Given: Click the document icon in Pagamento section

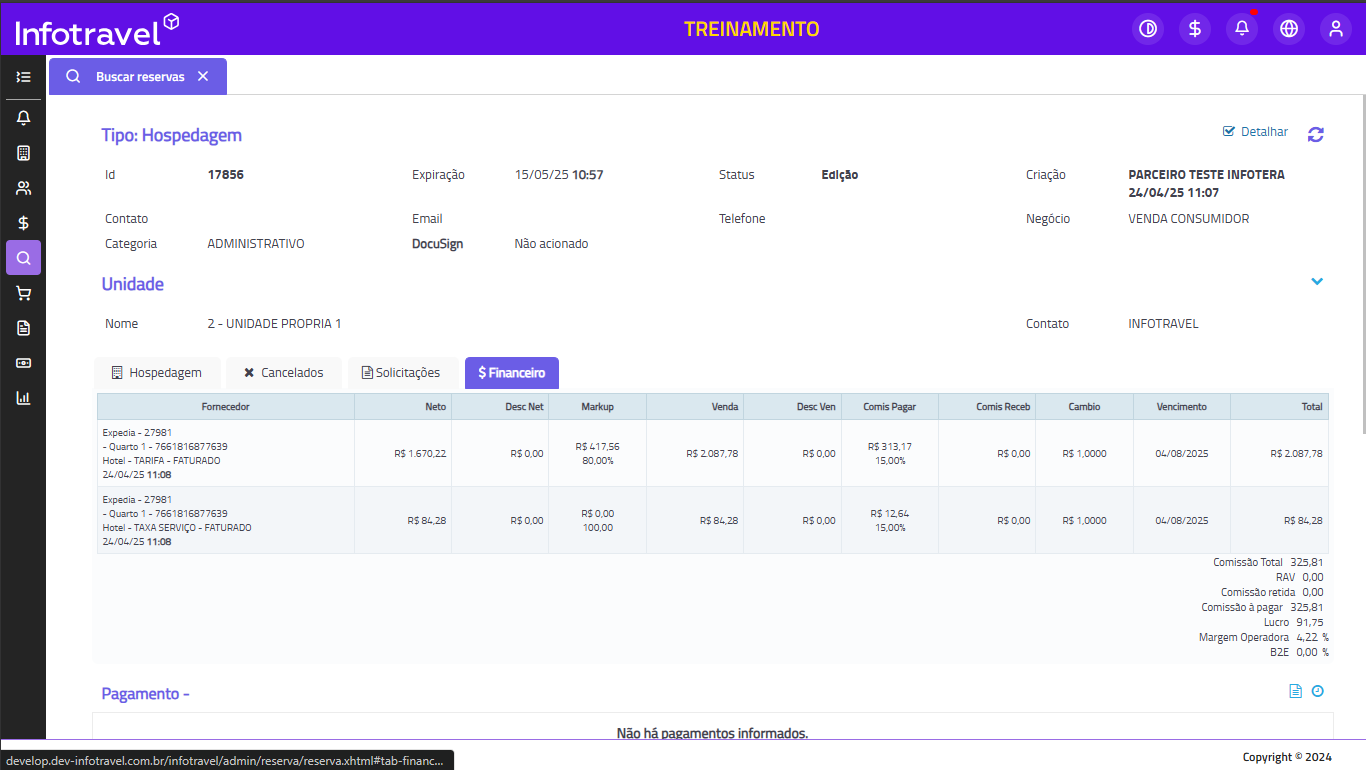Looking at the screenshot, I should 1295,691.
